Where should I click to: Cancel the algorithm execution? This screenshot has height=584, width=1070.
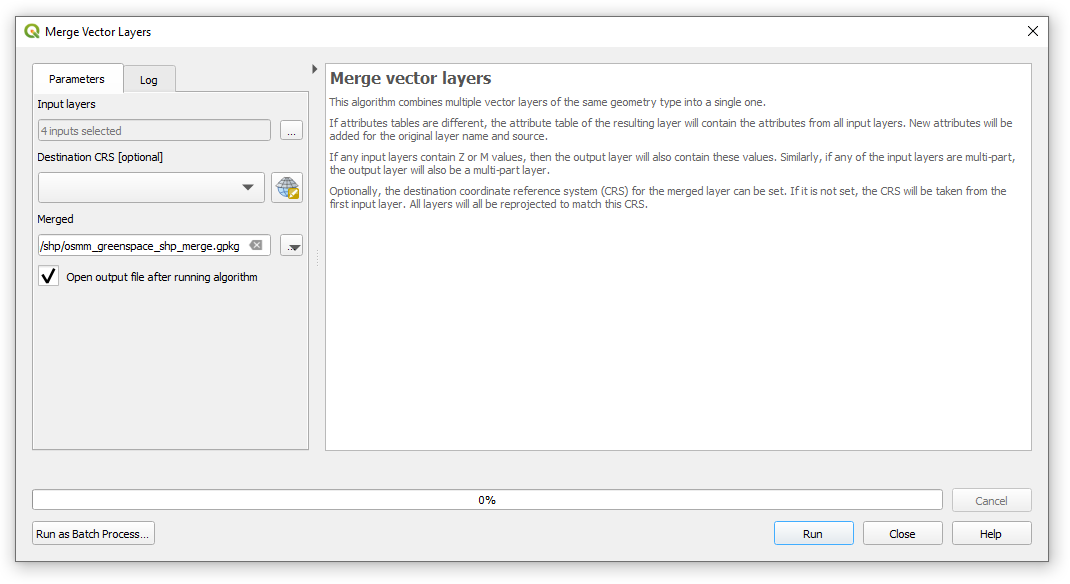click(991, 499)
